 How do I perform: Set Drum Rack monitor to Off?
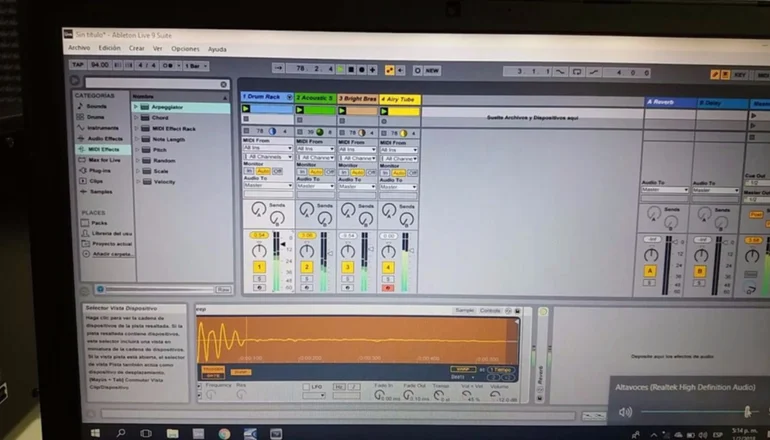pos(277,171)
